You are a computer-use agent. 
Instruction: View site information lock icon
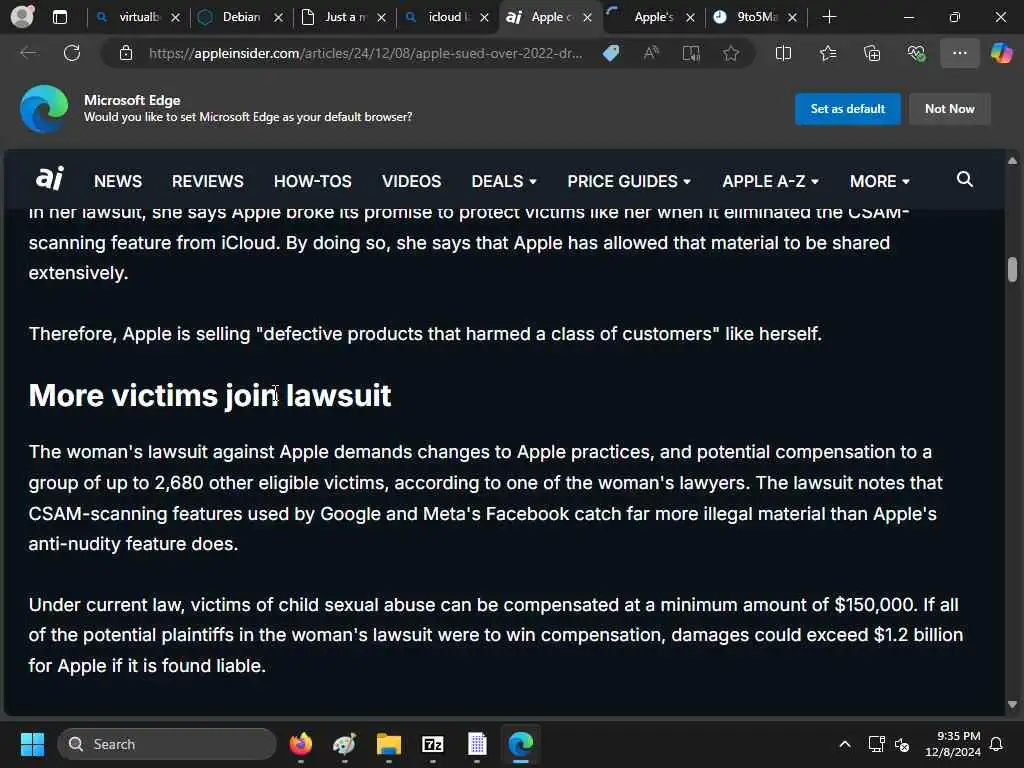pos(125,53)
